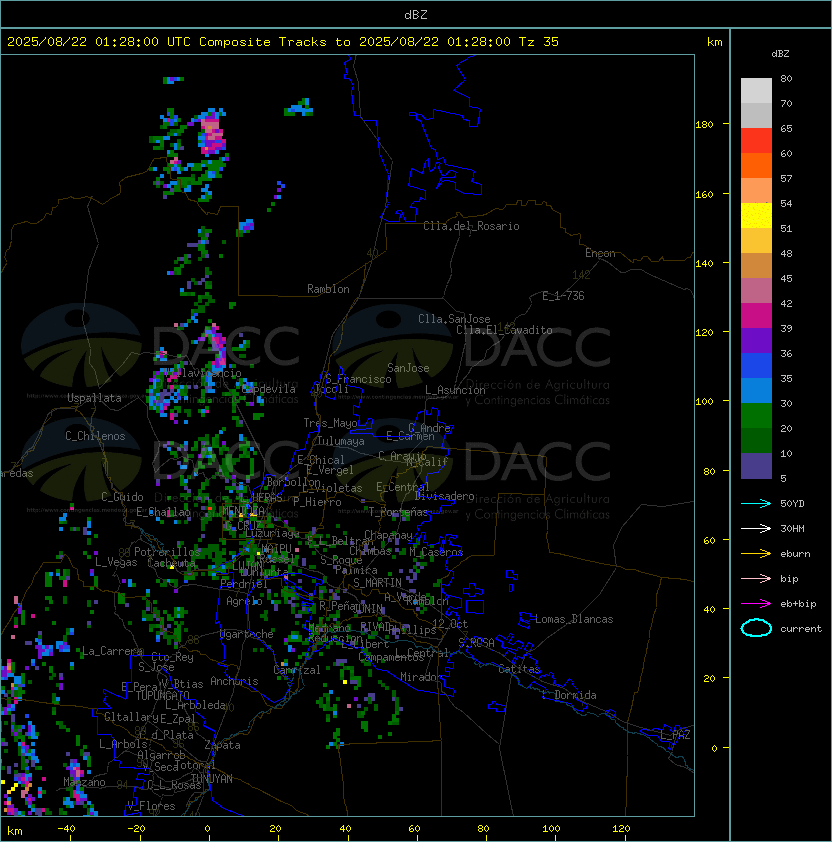The image size is (832, 842).
Task: Select the yellow eburn arrow symbol
Action: point(756,554)
